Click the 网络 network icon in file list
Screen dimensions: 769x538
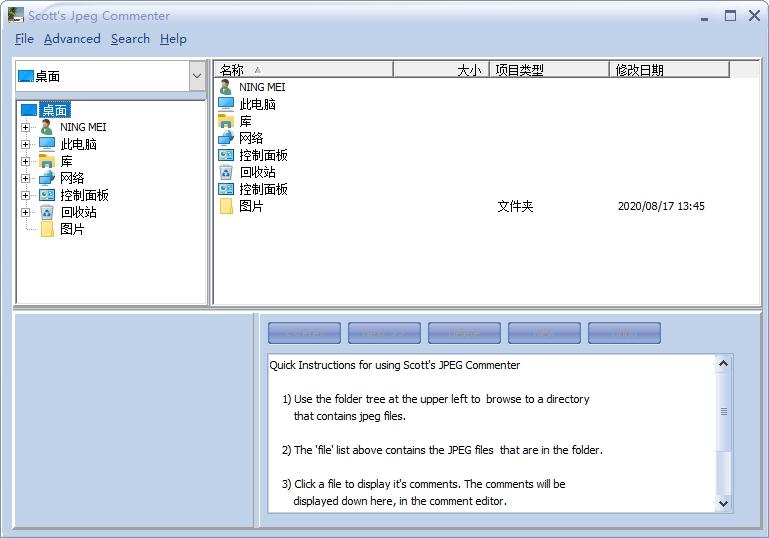point(226,138)
